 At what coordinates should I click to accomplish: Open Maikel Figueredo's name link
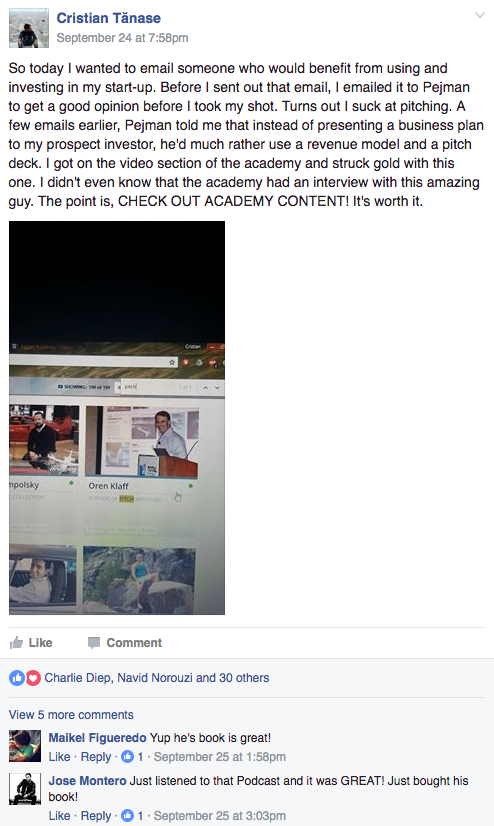coord(97,738)
